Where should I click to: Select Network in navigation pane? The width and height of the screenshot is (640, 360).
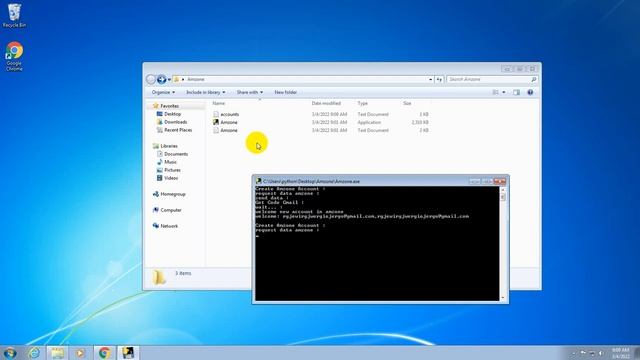click(x=169, y=226)
